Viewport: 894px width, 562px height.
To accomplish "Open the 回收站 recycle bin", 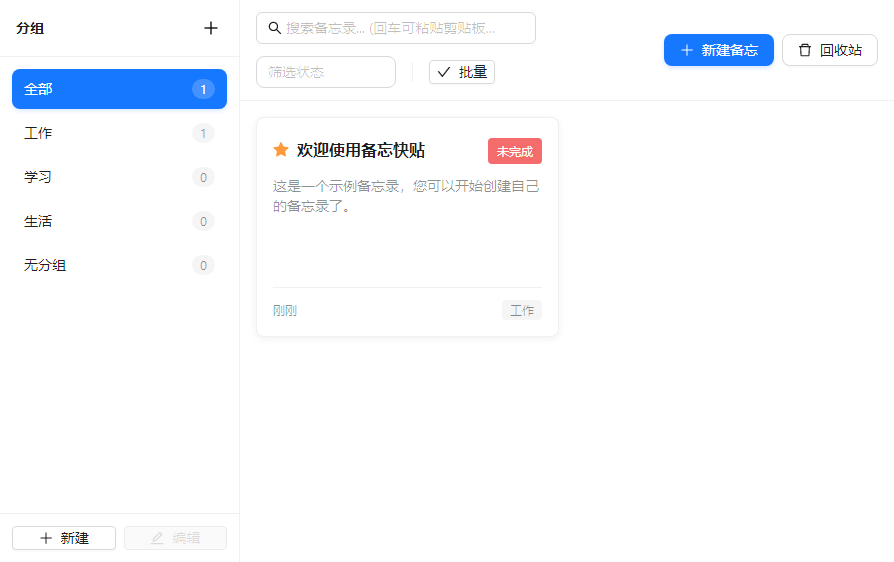I will [830, 50].
